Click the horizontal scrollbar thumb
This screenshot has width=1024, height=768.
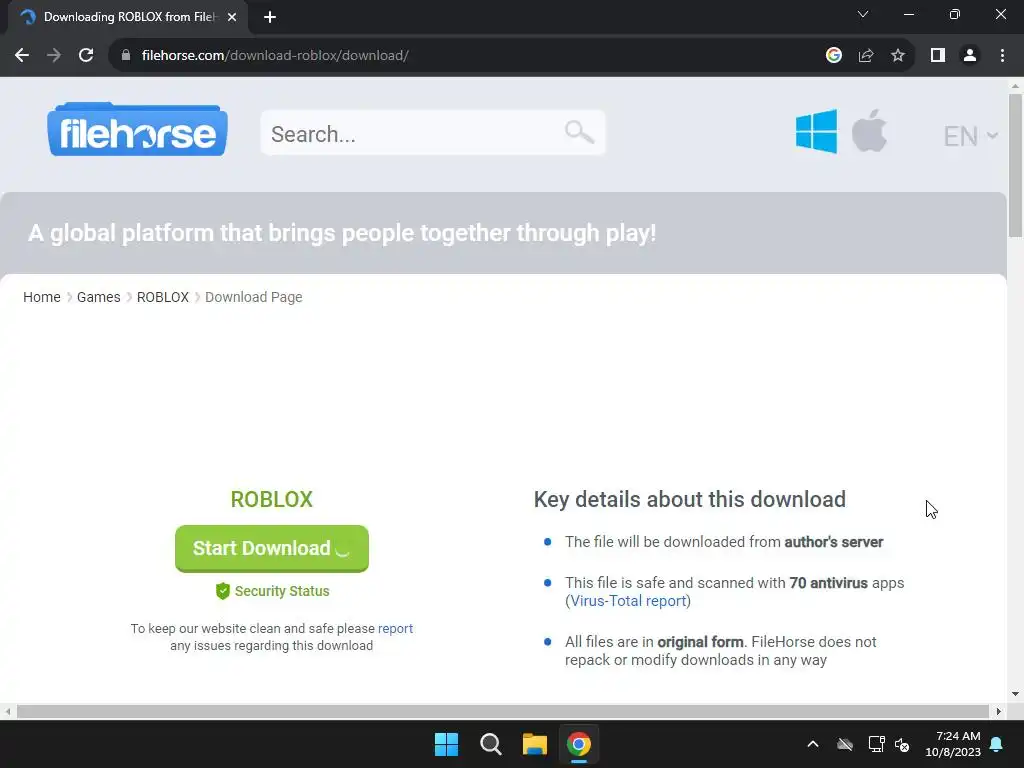(x=502, y=711)
